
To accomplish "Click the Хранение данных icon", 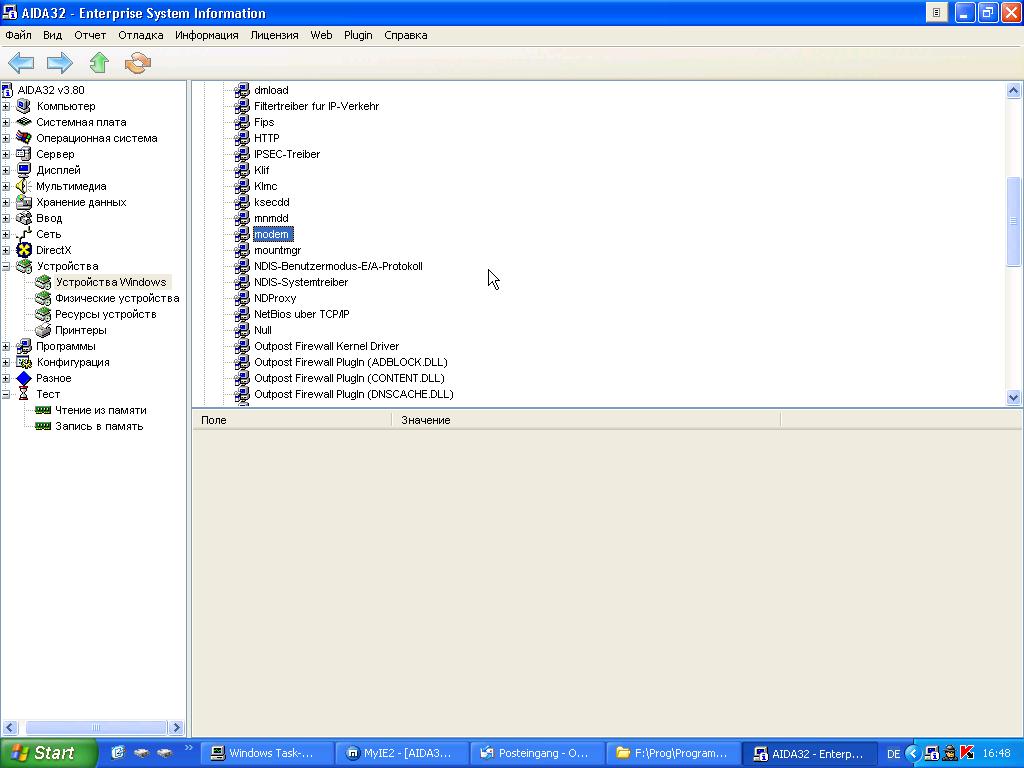I will pyautogui.click(x=24, y=202).
